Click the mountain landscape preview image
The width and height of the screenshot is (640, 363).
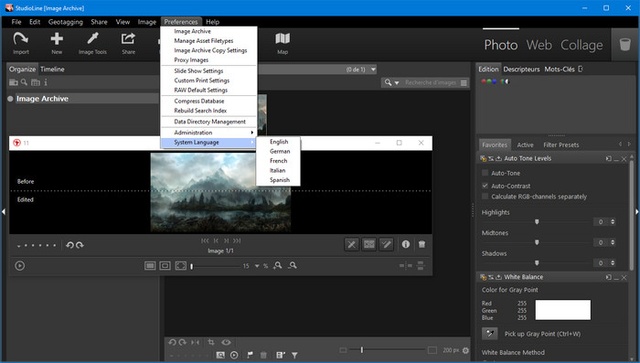[x=220, y=192]
